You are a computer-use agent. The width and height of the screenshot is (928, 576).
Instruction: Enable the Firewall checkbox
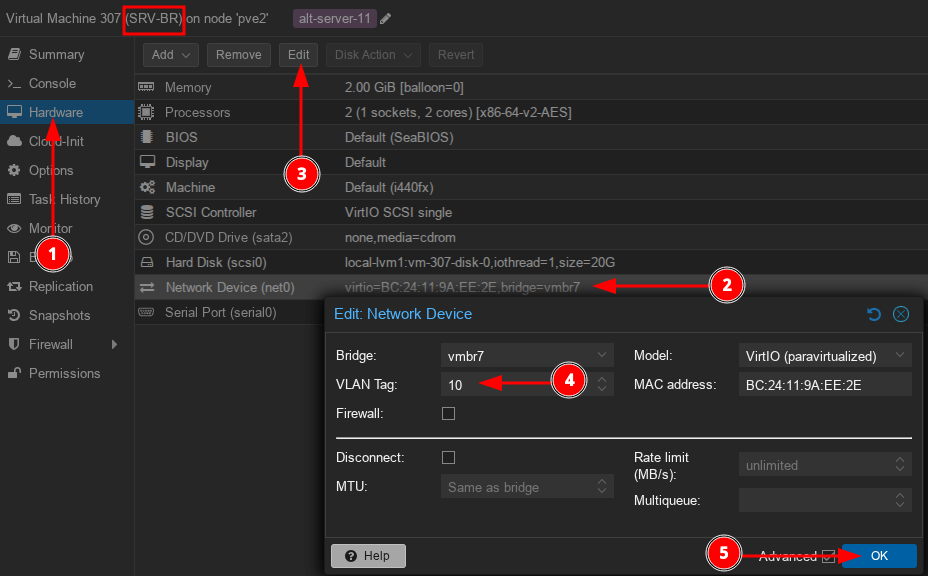point(448,413)
